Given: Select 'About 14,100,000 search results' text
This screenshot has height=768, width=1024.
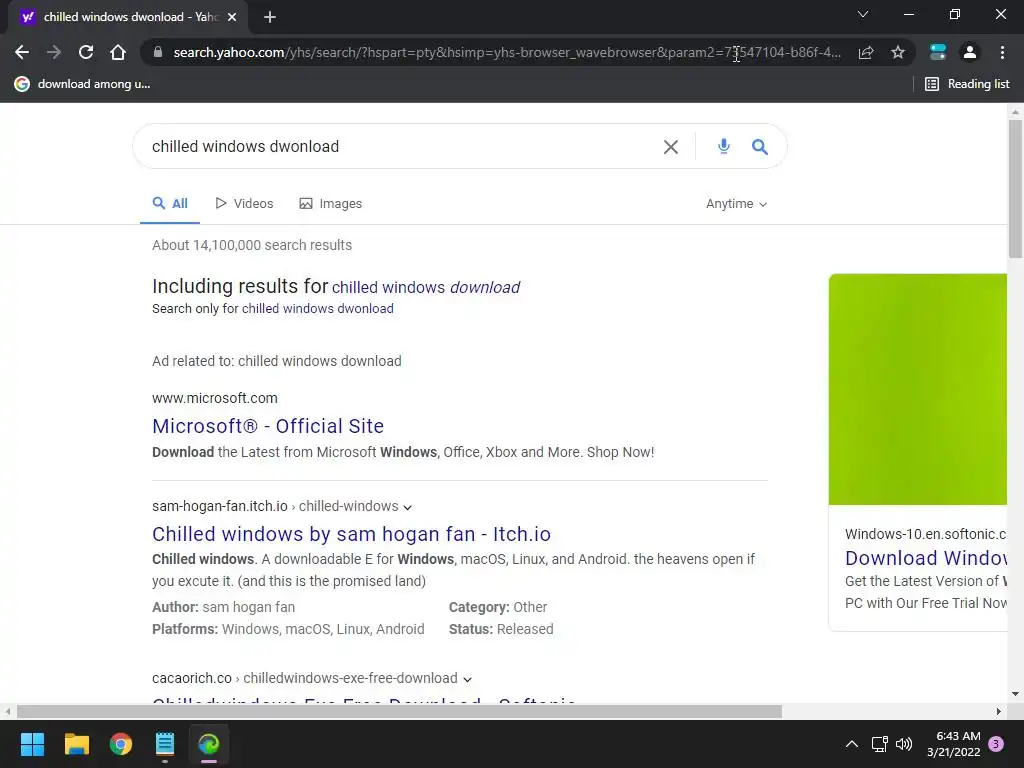Looking at the screenshot, I should tap(252, 245).
